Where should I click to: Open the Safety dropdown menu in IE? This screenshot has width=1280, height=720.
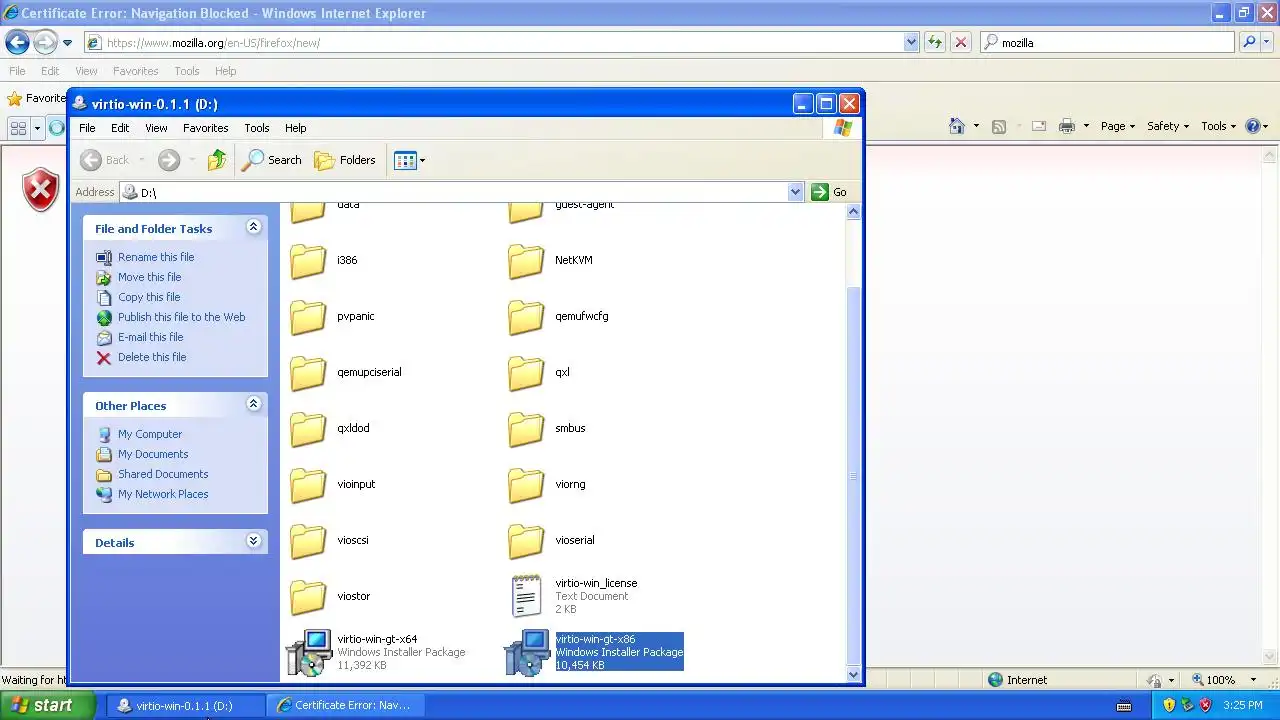point(1168,126)
